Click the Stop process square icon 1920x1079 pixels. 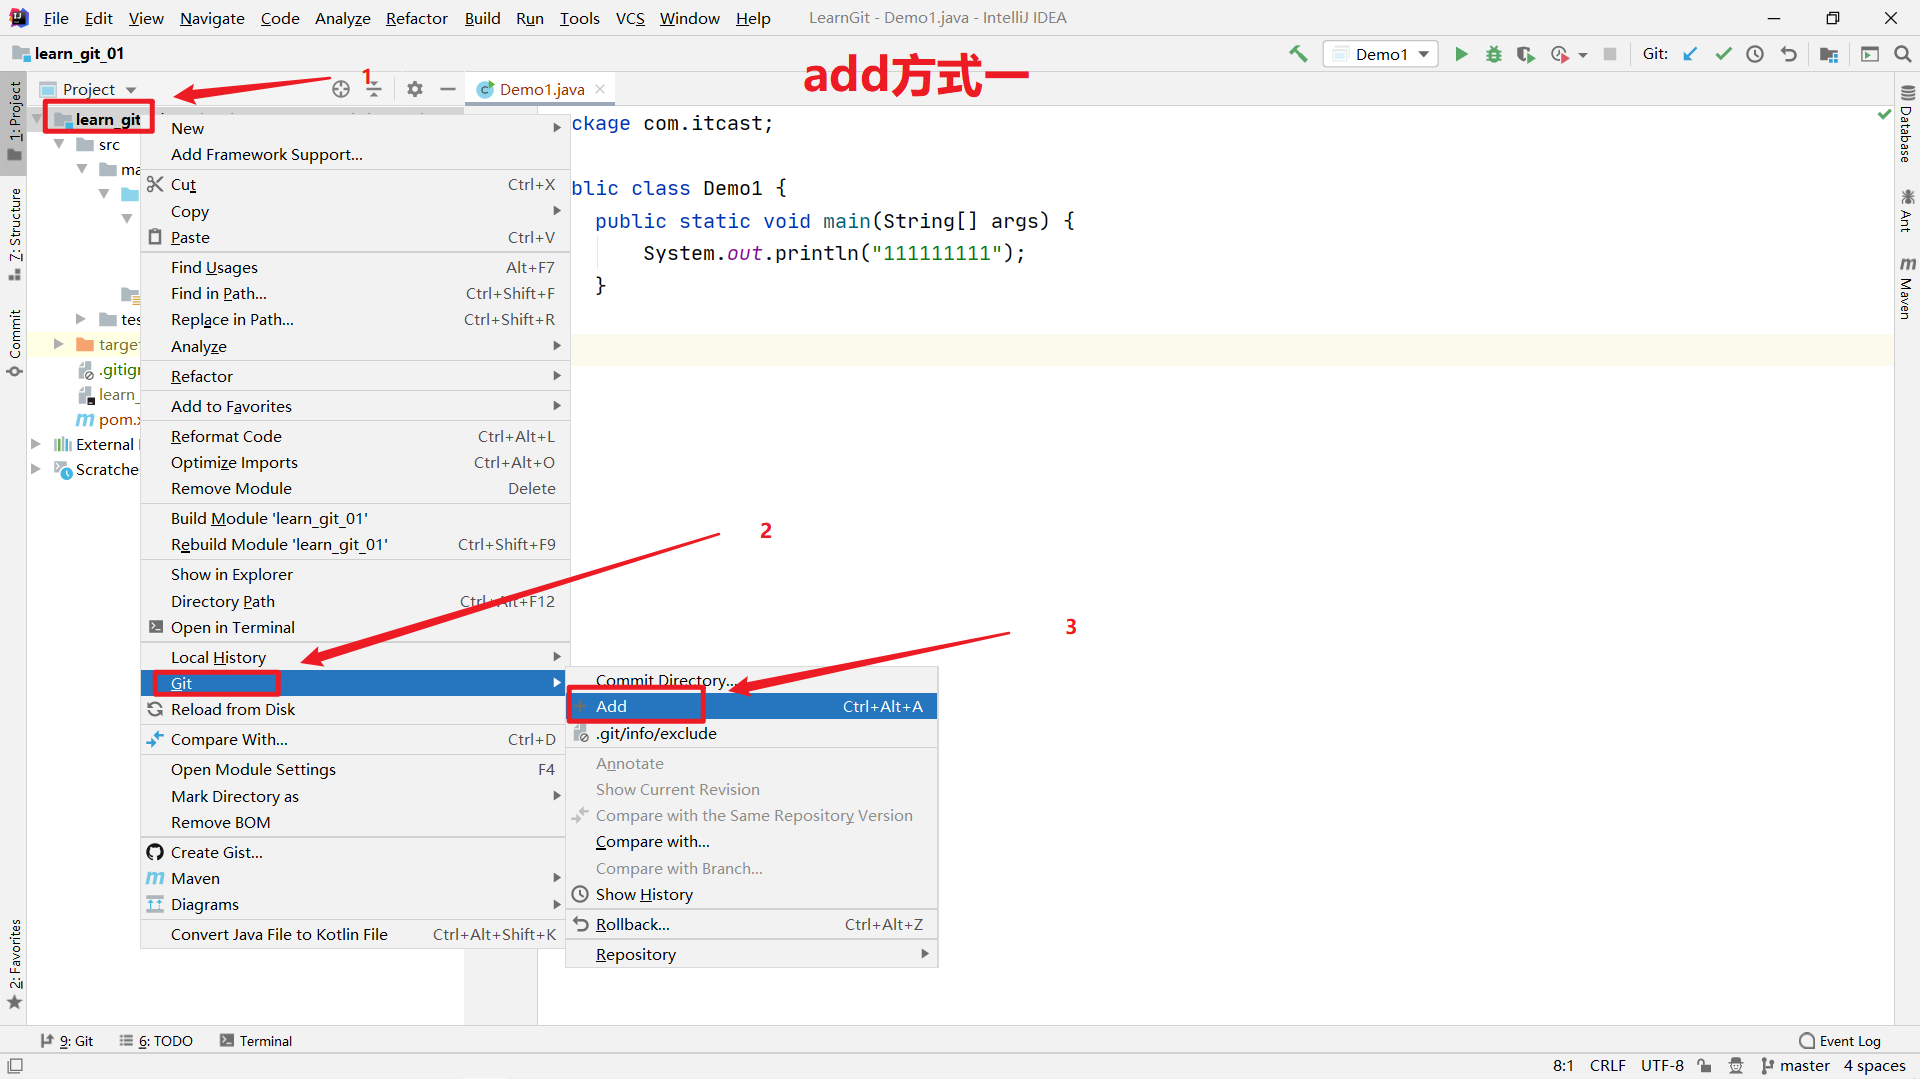(x=1610, y=54)
